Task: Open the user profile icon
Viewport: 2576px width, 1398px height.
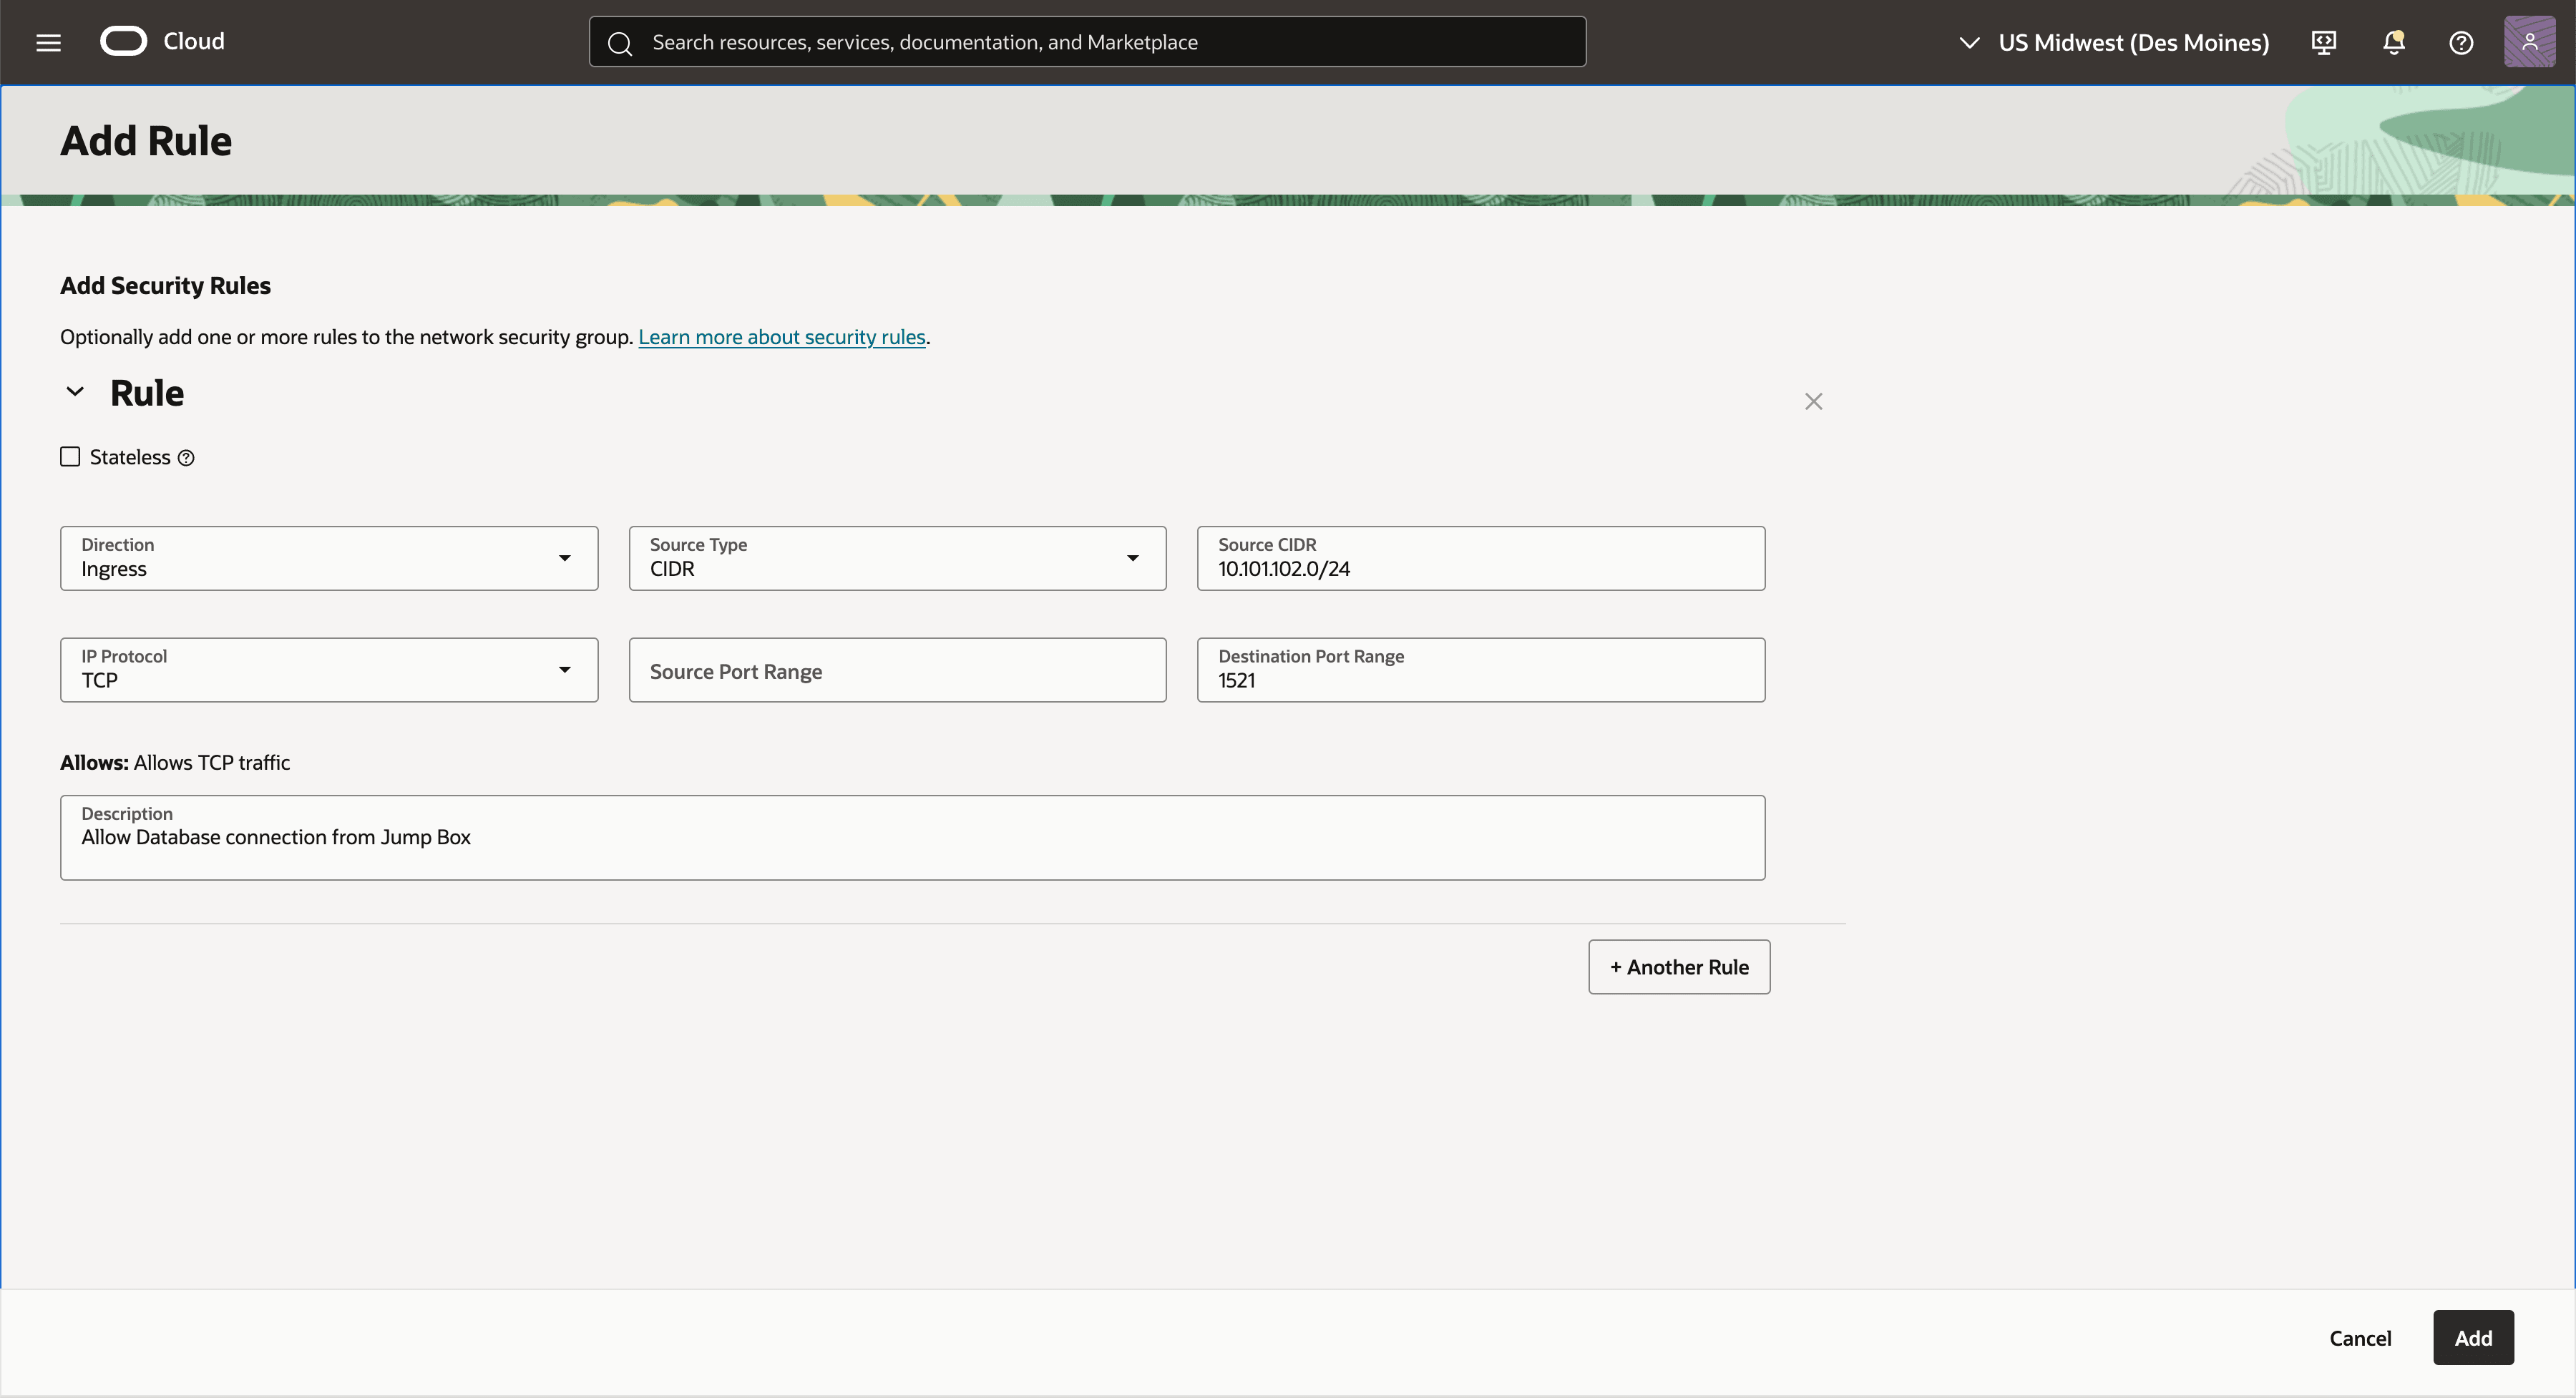Action: [2530, 41]
